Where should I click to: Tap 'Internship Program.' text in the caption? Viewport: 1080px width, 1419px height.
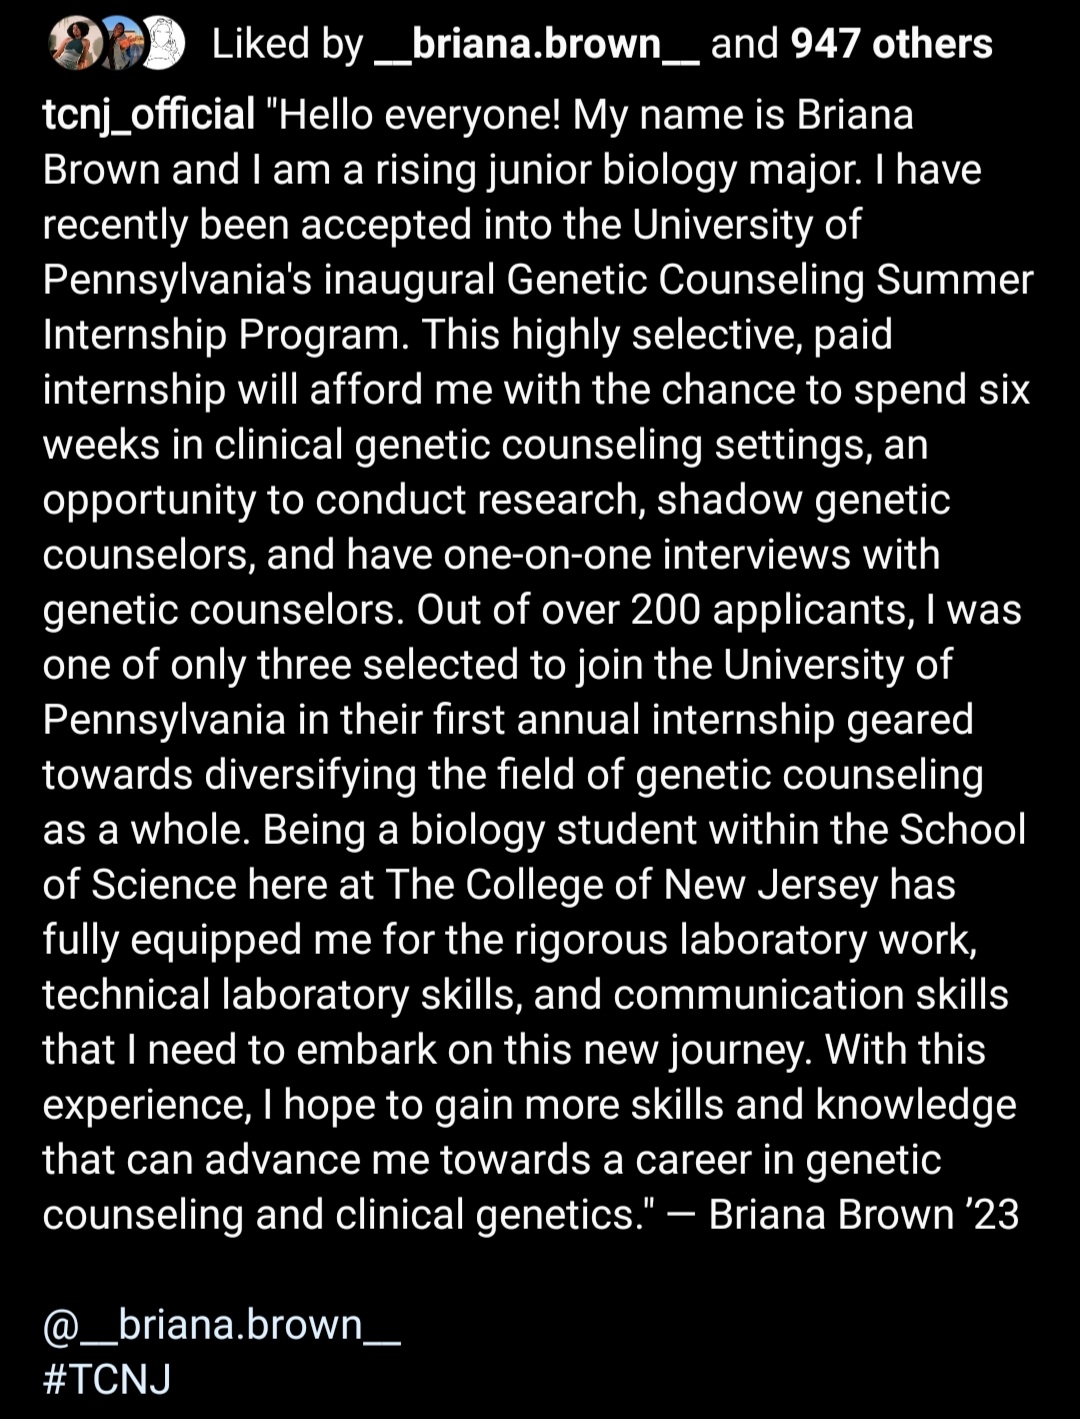pos(226,335)
